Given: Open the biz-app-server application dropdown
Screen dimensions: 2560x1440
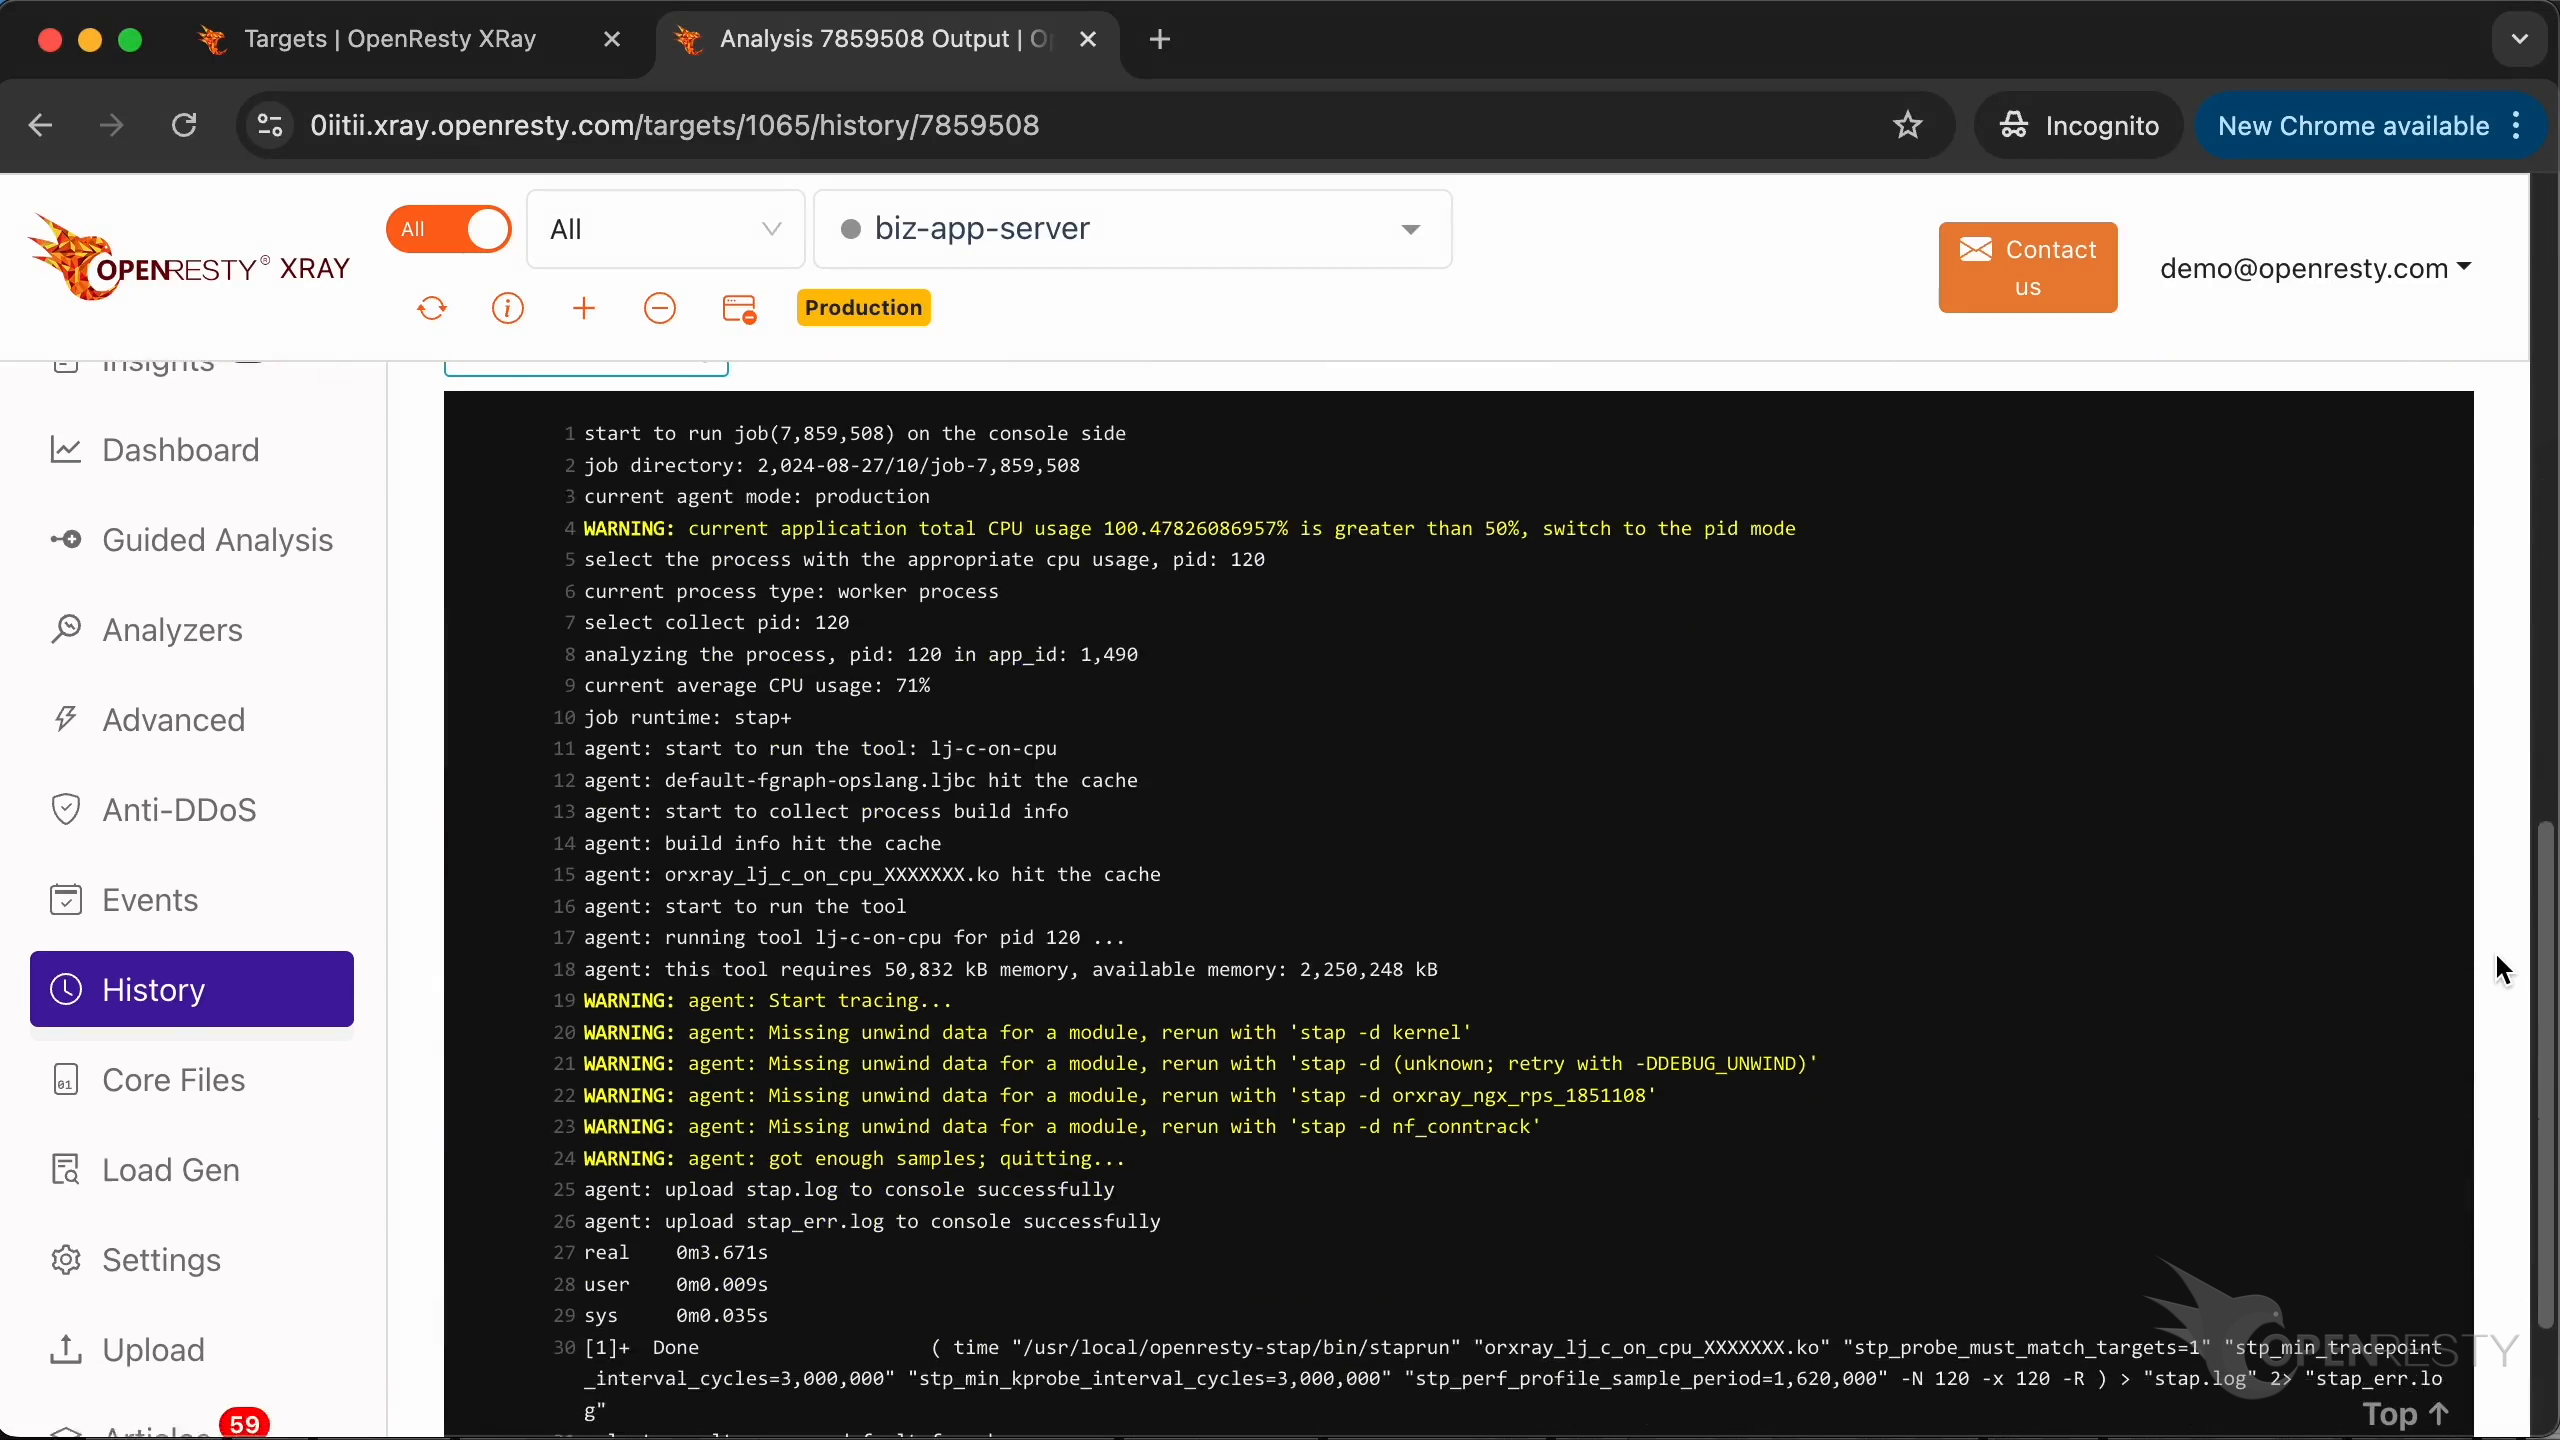Looking at the screenshot, I should (1132, 229).
